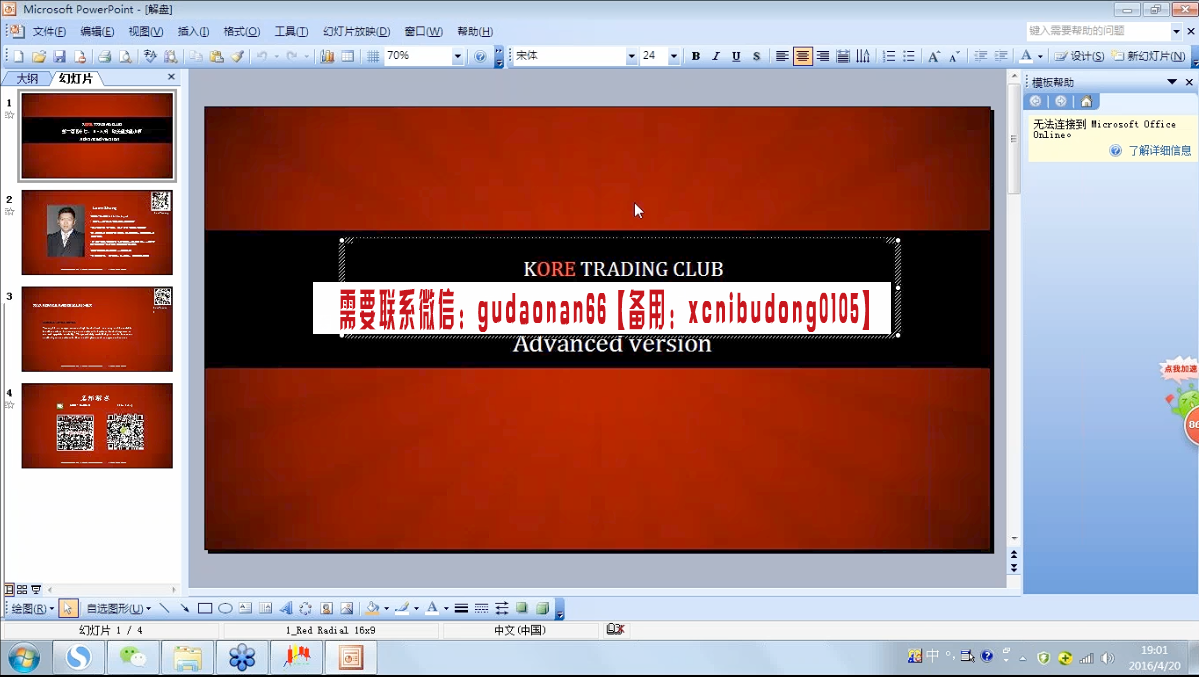Image resolution: width=1199 pixels, height=677 pixels.
Task: Insert a picture from file
Action: (346, 608)
